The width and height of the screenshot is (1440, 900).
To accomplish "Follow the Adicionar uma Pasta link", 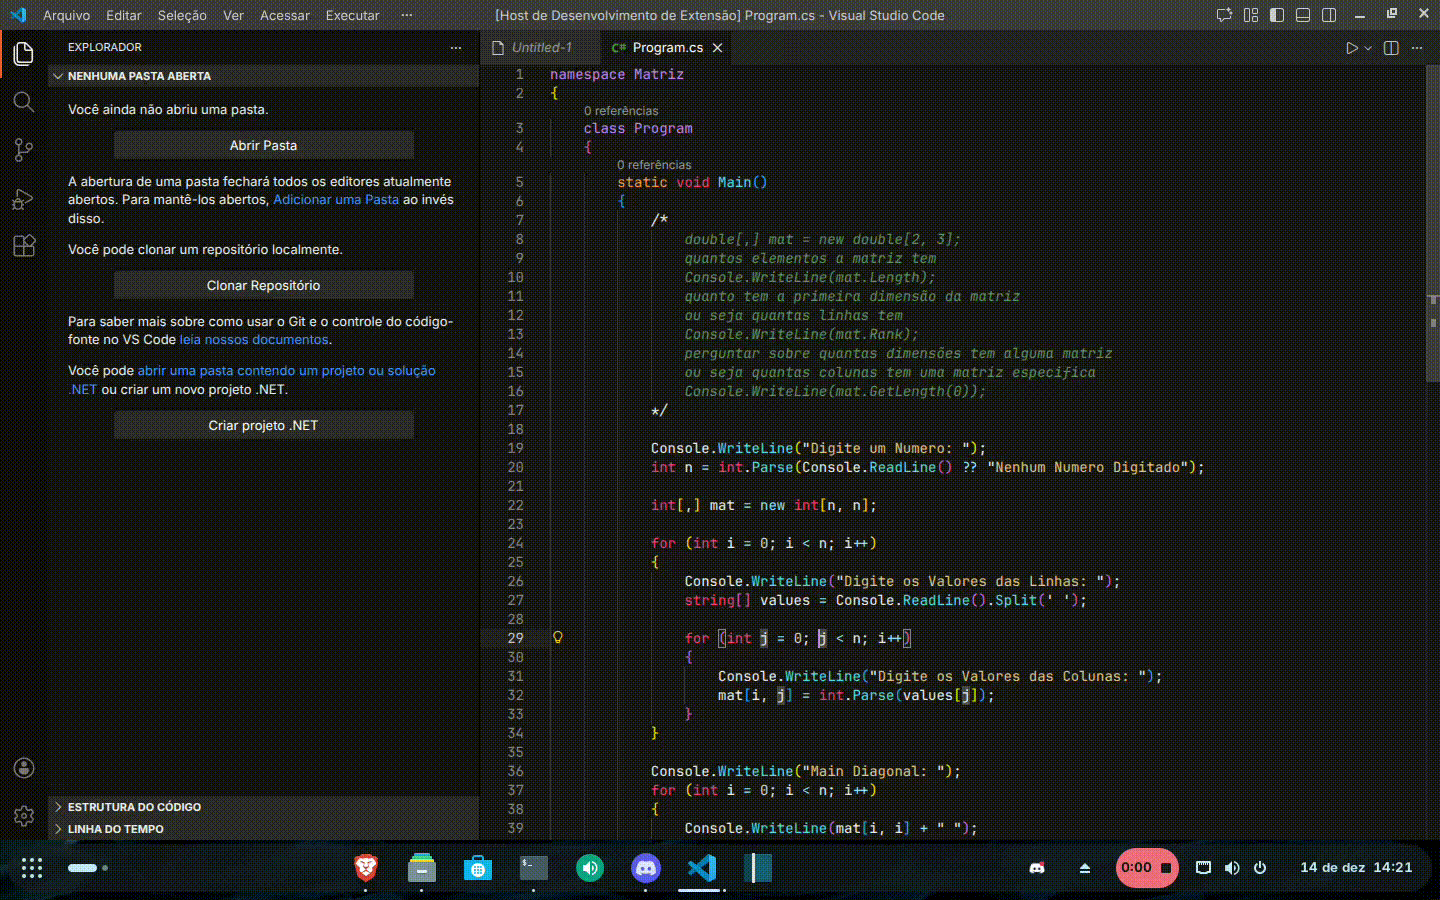I will (336, 200).
